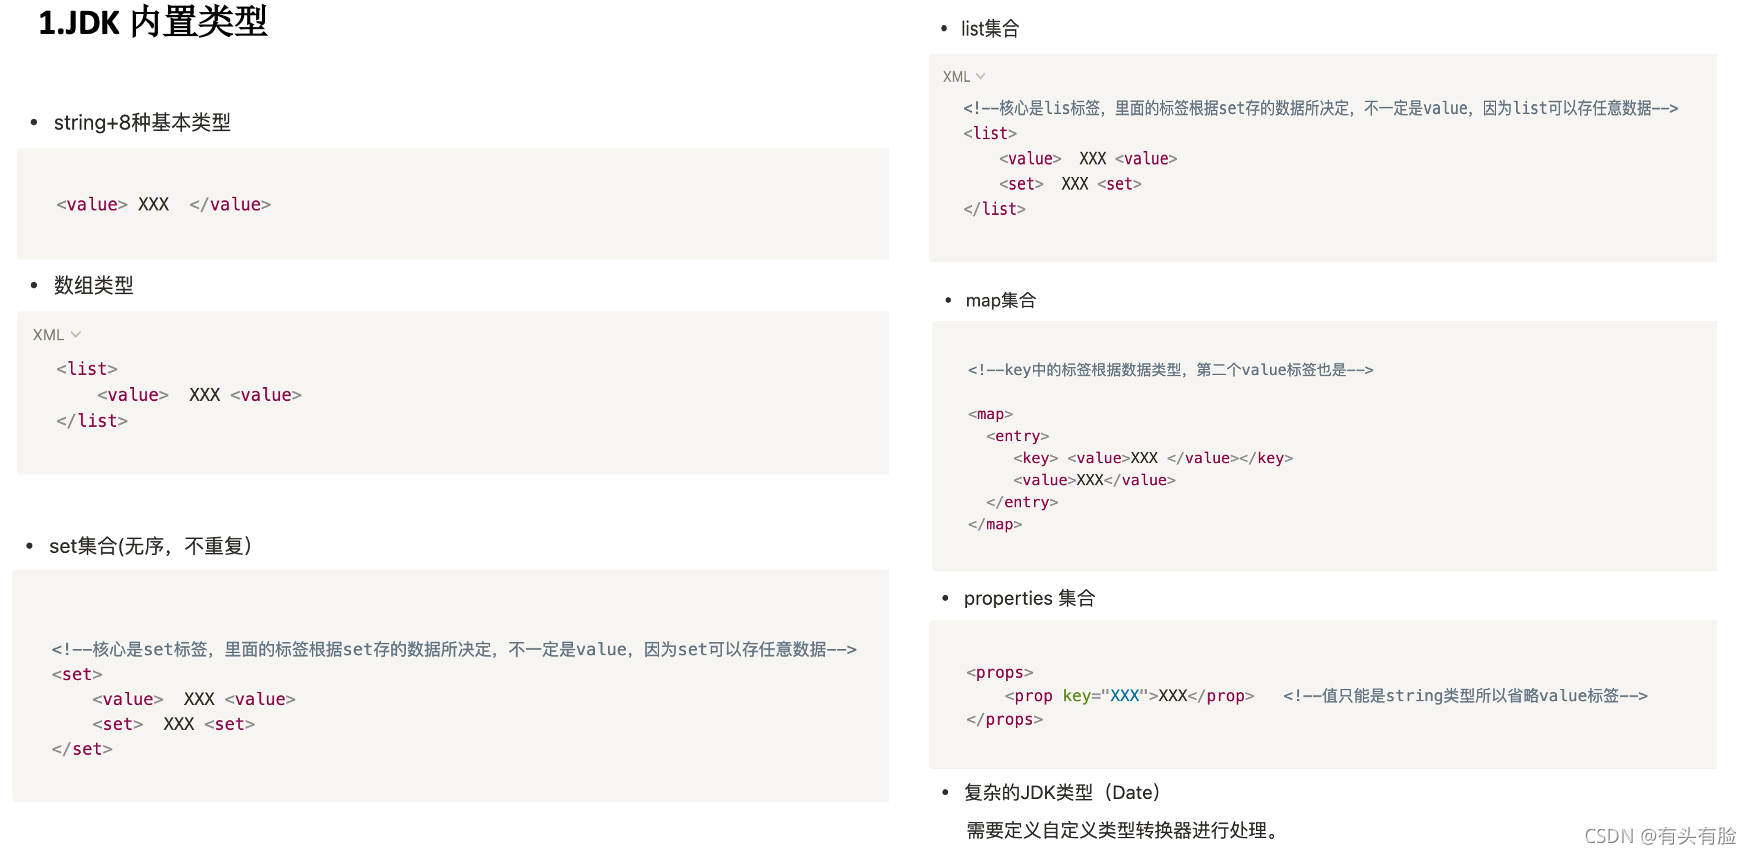The height and width of the screenshot is (854, 1752).
Task: Click the closing "</map>" tag
Action: click(x=995, y=524)
